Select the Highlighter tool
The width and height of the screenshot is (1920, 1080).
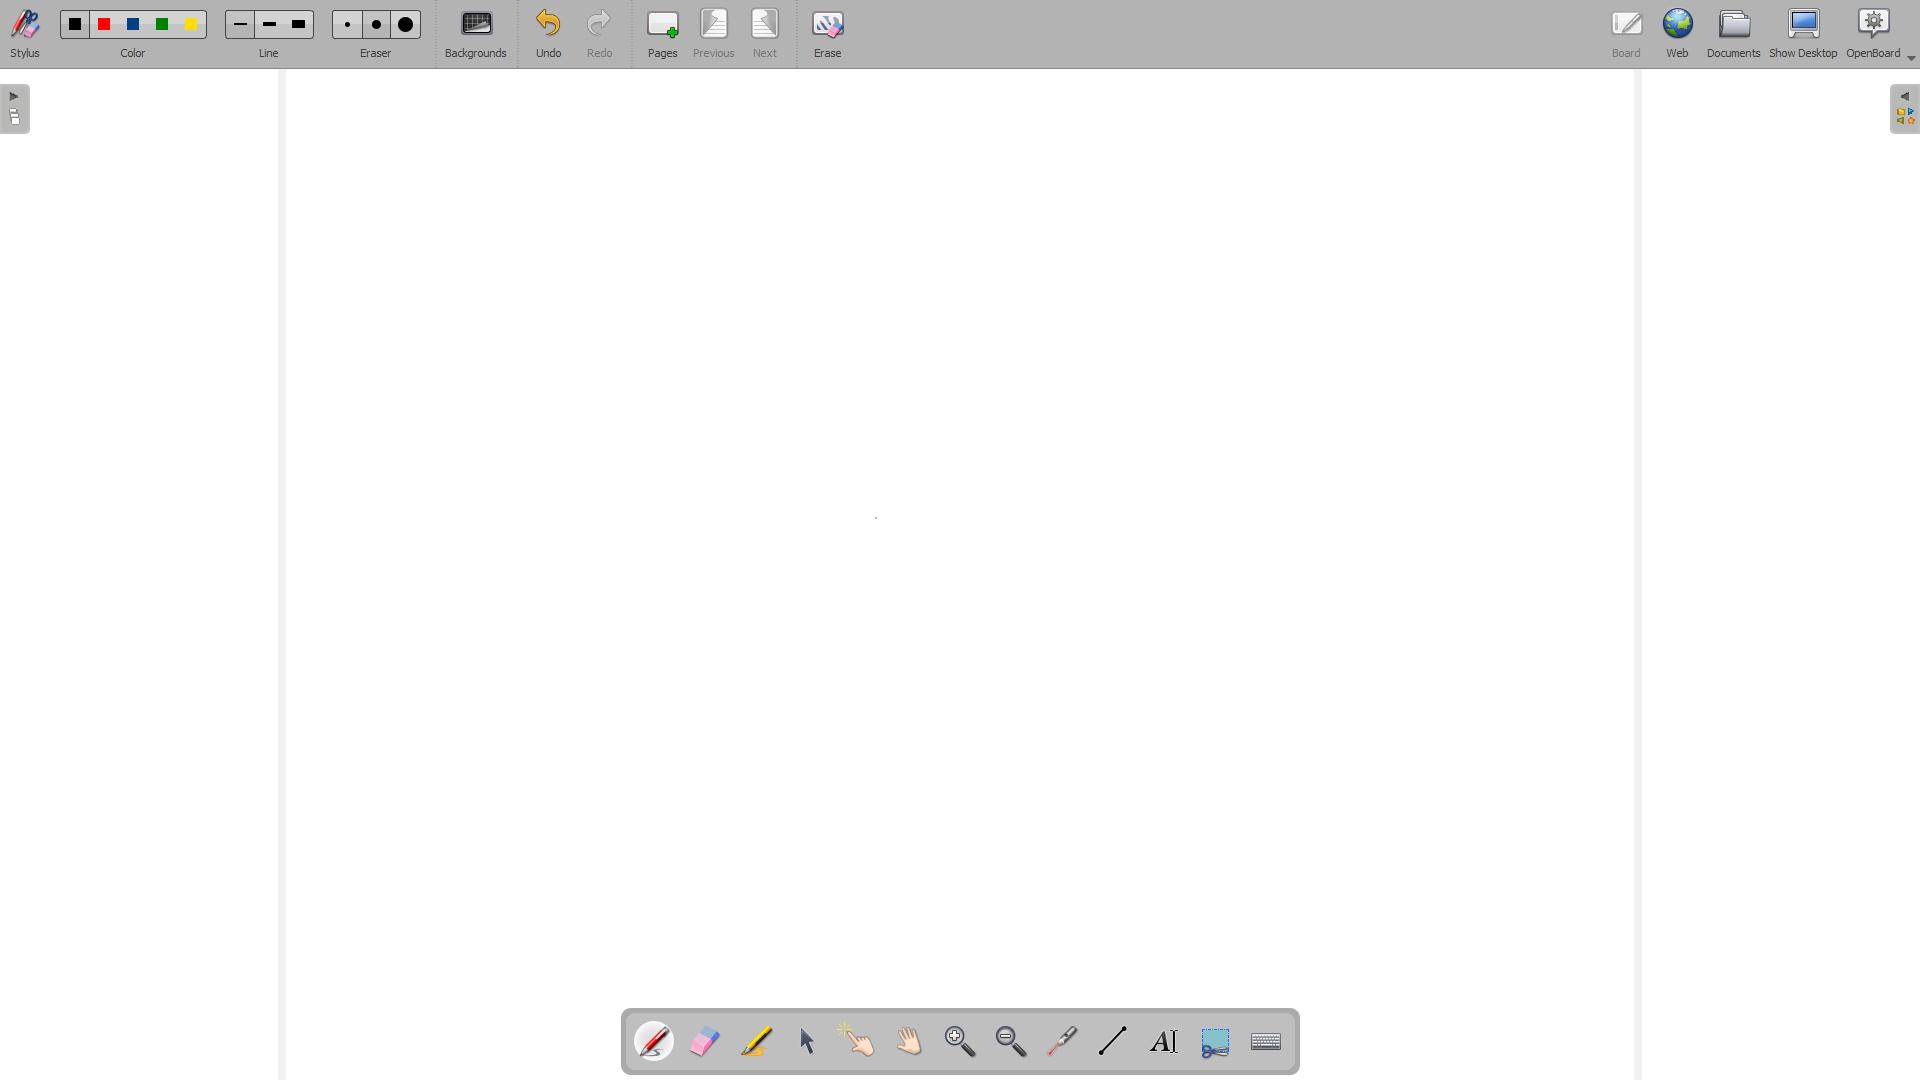756,1041
